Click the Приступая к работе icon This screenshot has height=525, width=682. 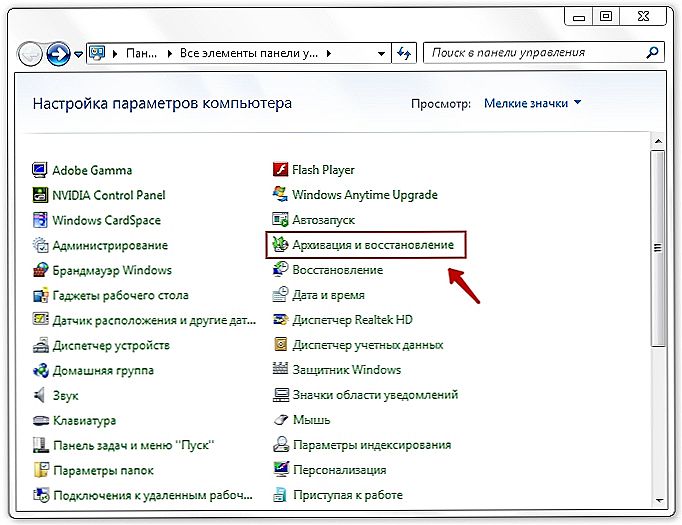(280, 495)
